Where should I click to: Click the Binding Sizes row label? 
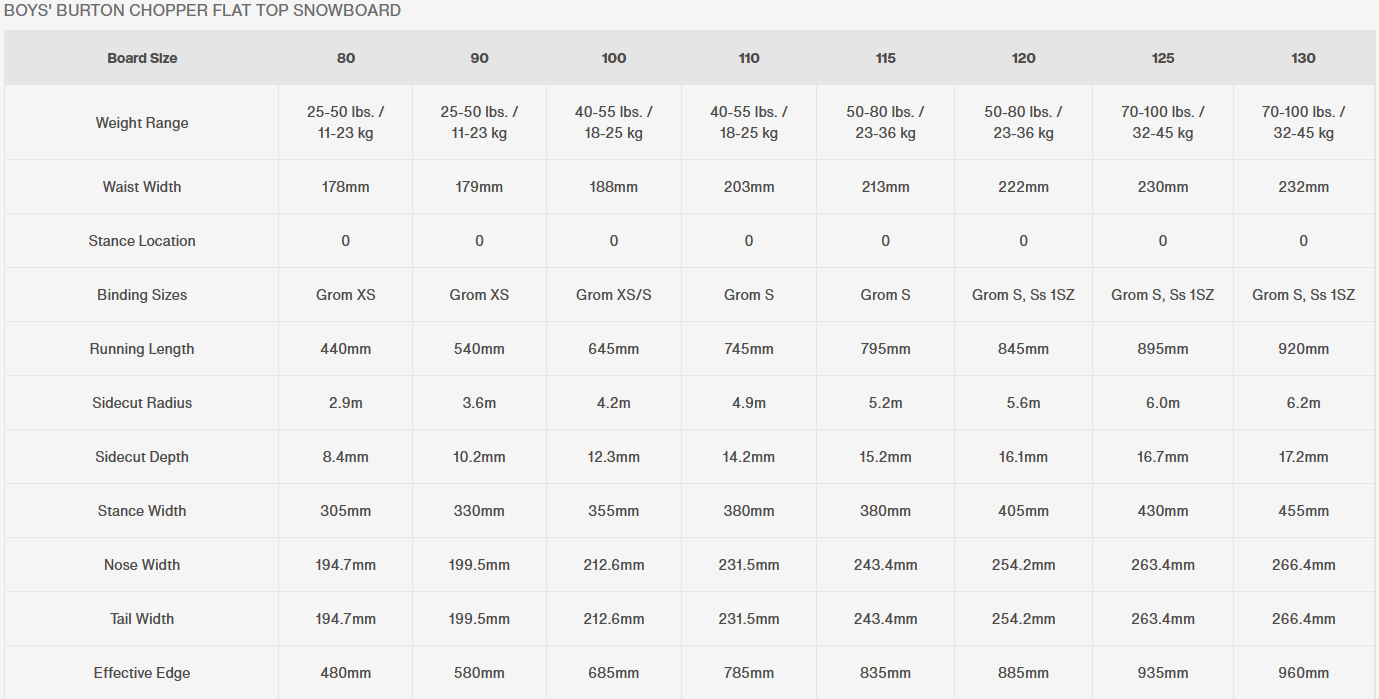[142, 295]
